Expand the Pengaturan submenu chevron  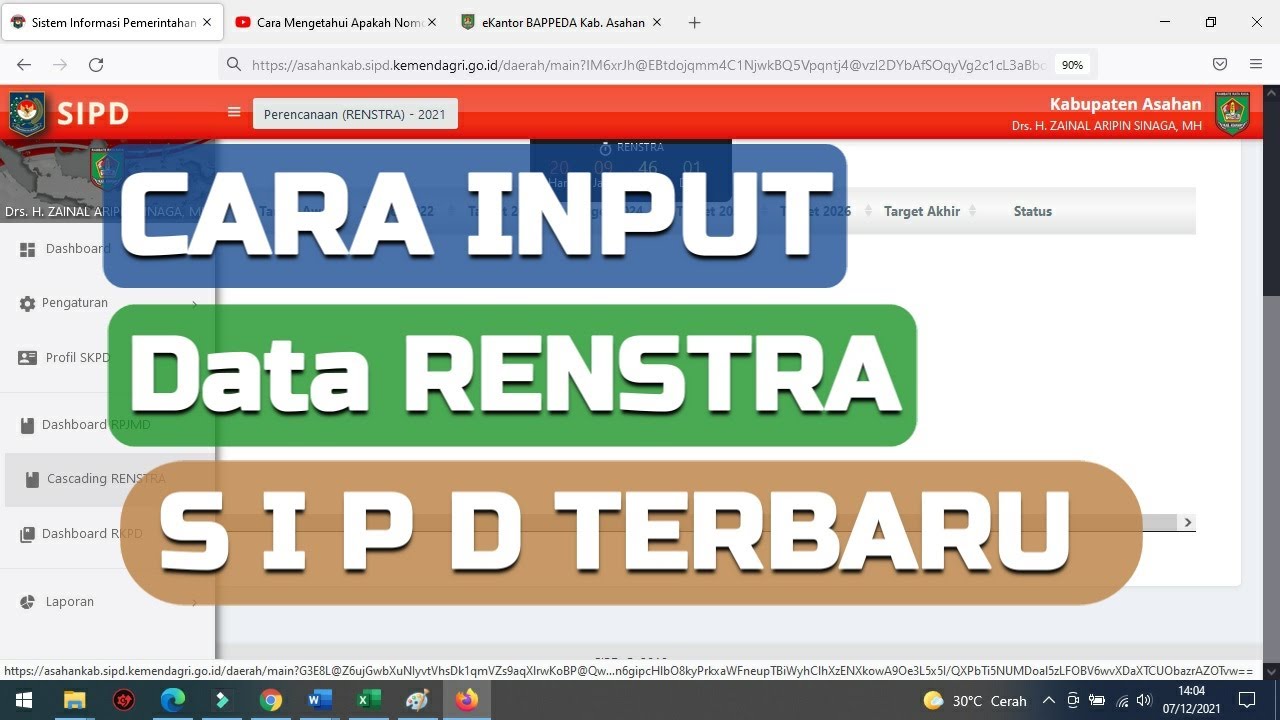(194, 304)
